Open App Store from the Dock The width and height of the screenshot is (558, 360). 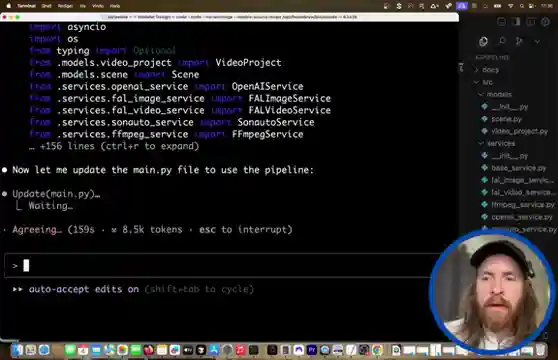pyautogui.click(x=214, y=350)
